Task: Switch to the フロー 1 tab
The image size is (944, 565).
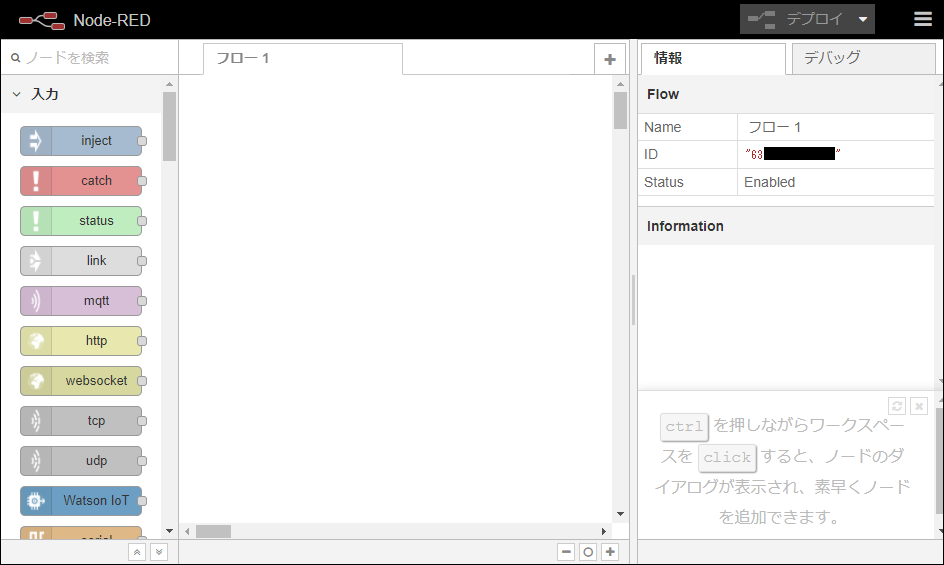Action: 303,58
